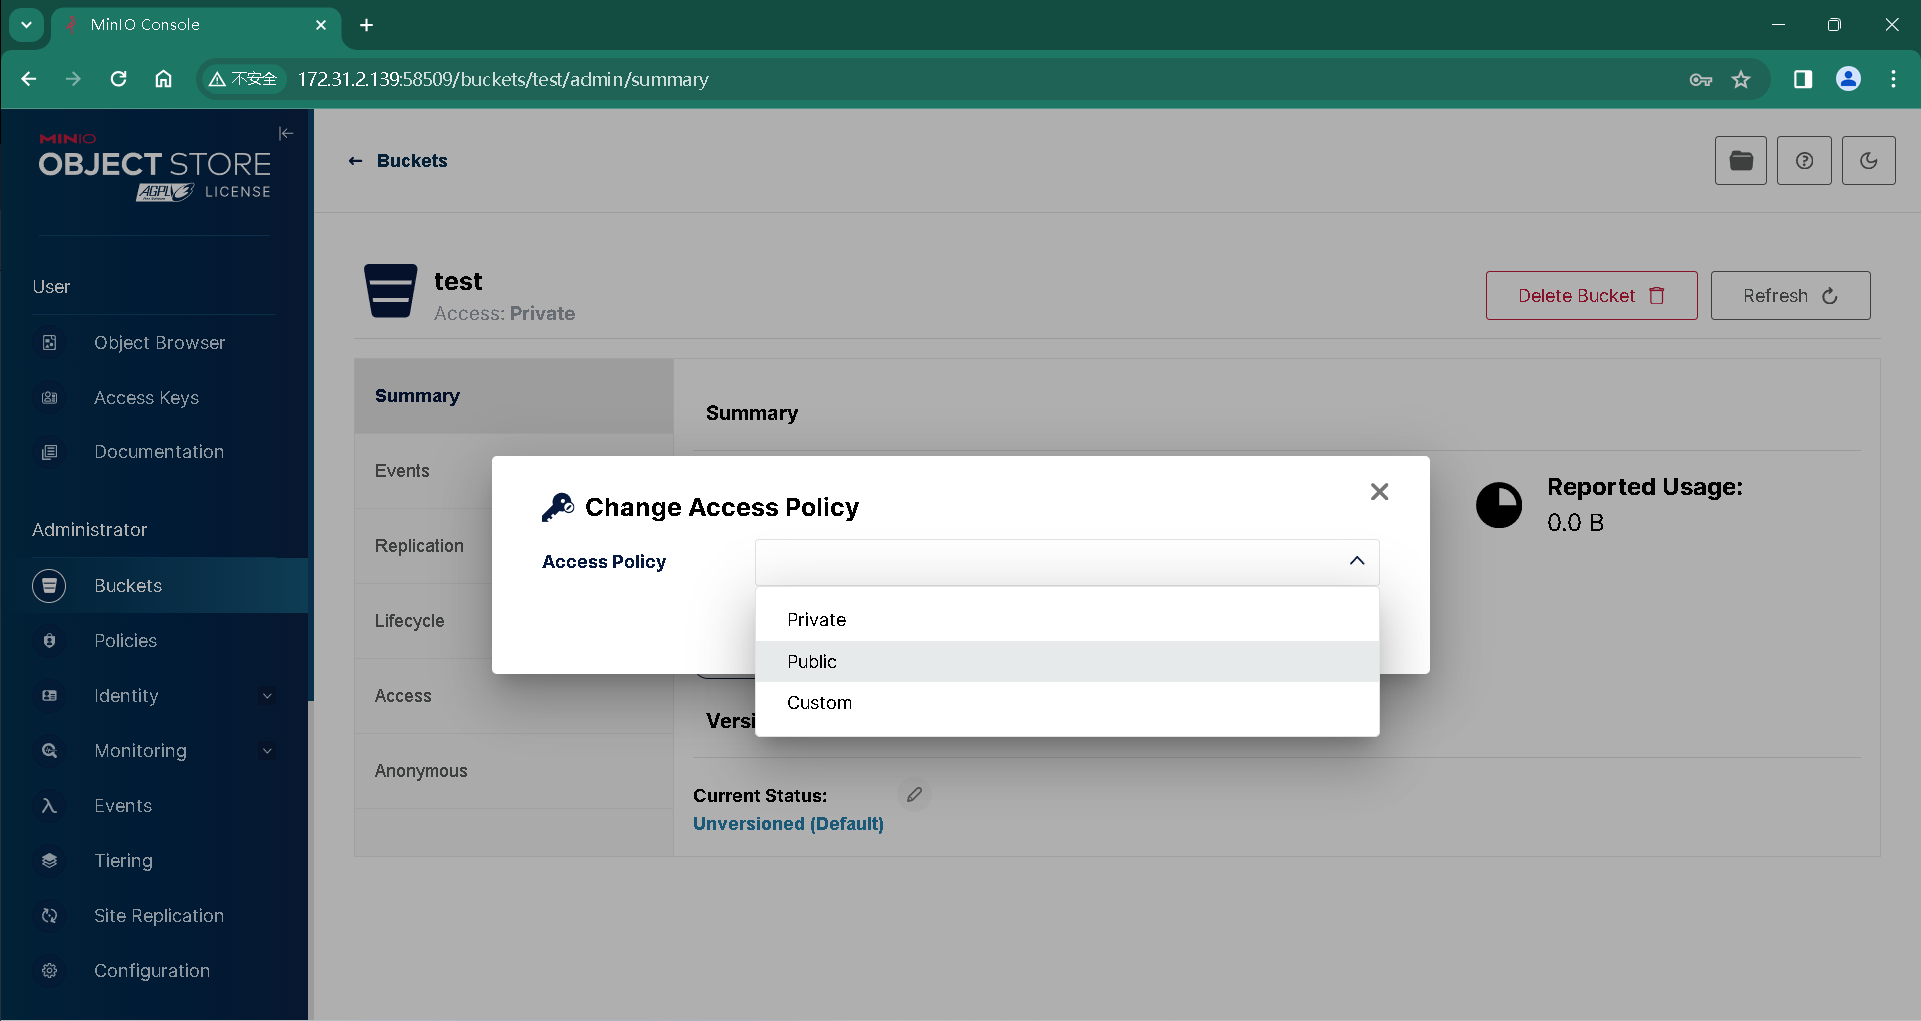Collapse the sidebar with the arrow icon
This screenshot has width=1921, height=1021.
[286, 133]
